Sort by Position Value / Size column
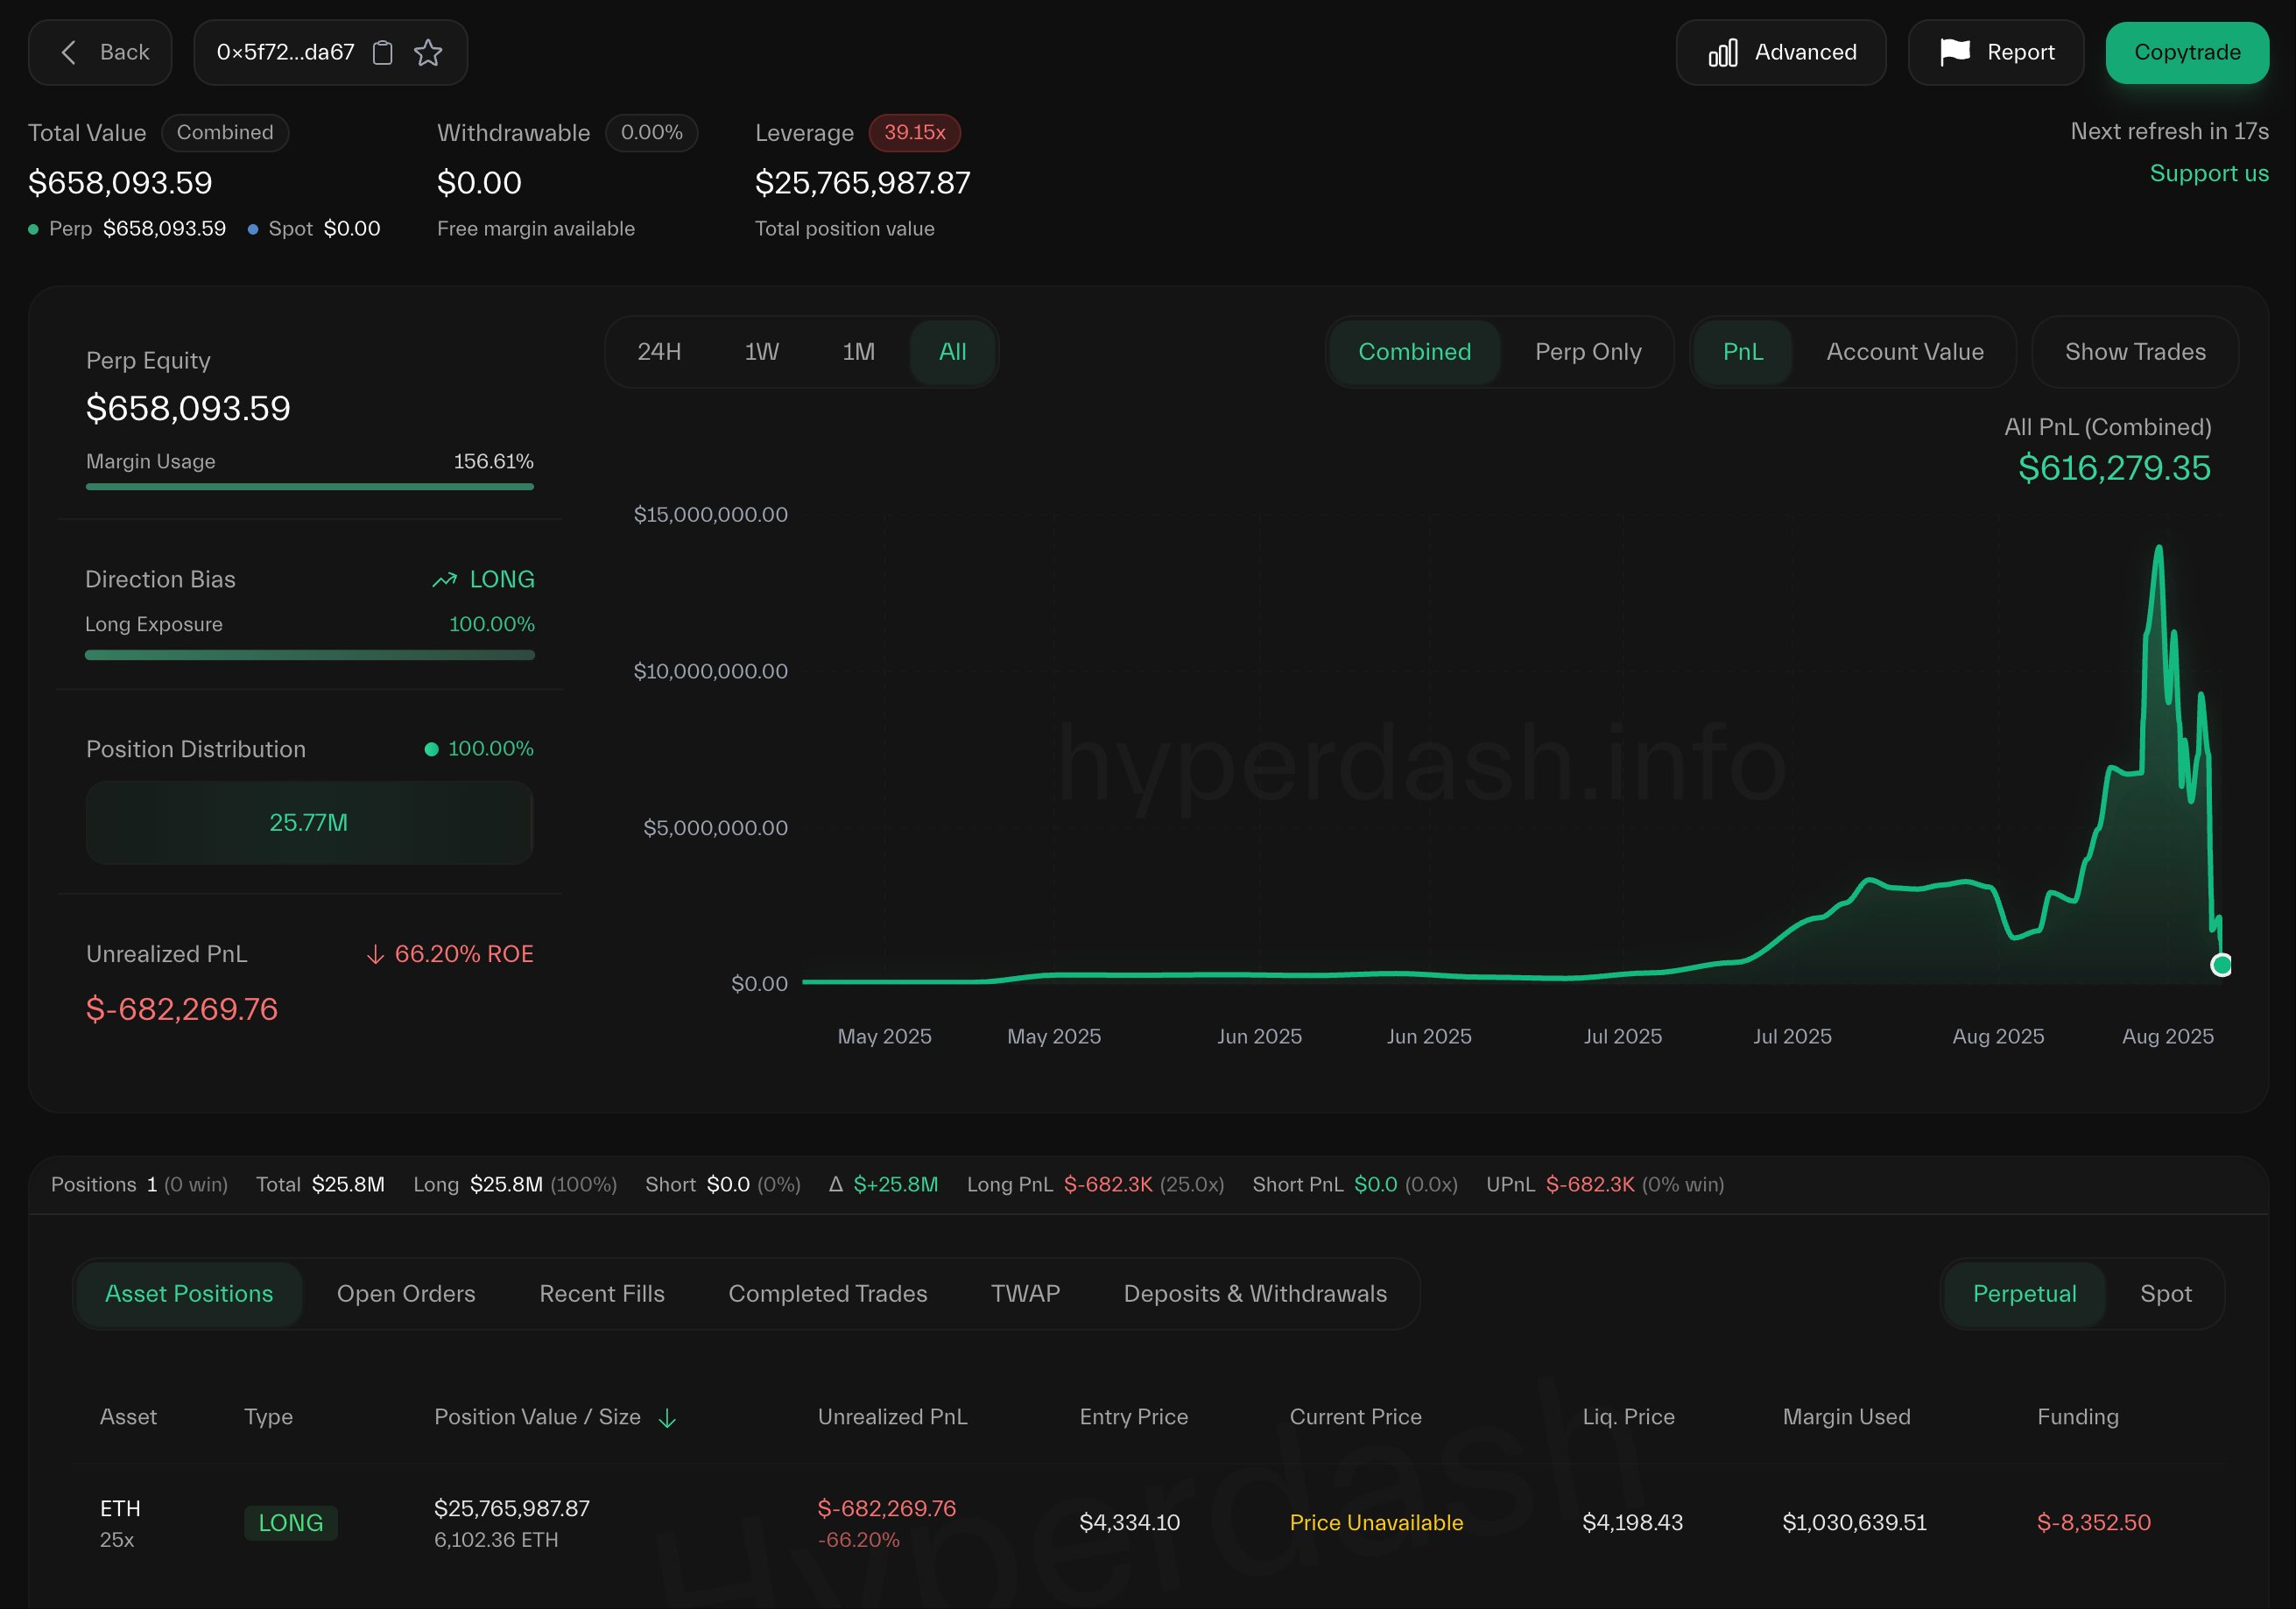Viewport: 2296px width, 1609px height. (537, 1417)
